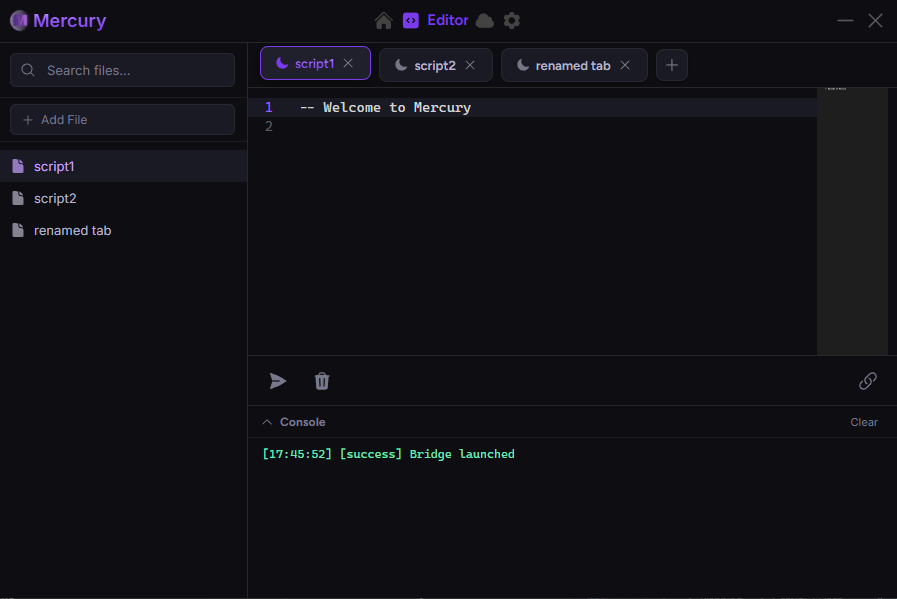This screenshot has width=897, height=599.
Task: Click the moon icon on script2 tab
Action: tap(401, 65)
